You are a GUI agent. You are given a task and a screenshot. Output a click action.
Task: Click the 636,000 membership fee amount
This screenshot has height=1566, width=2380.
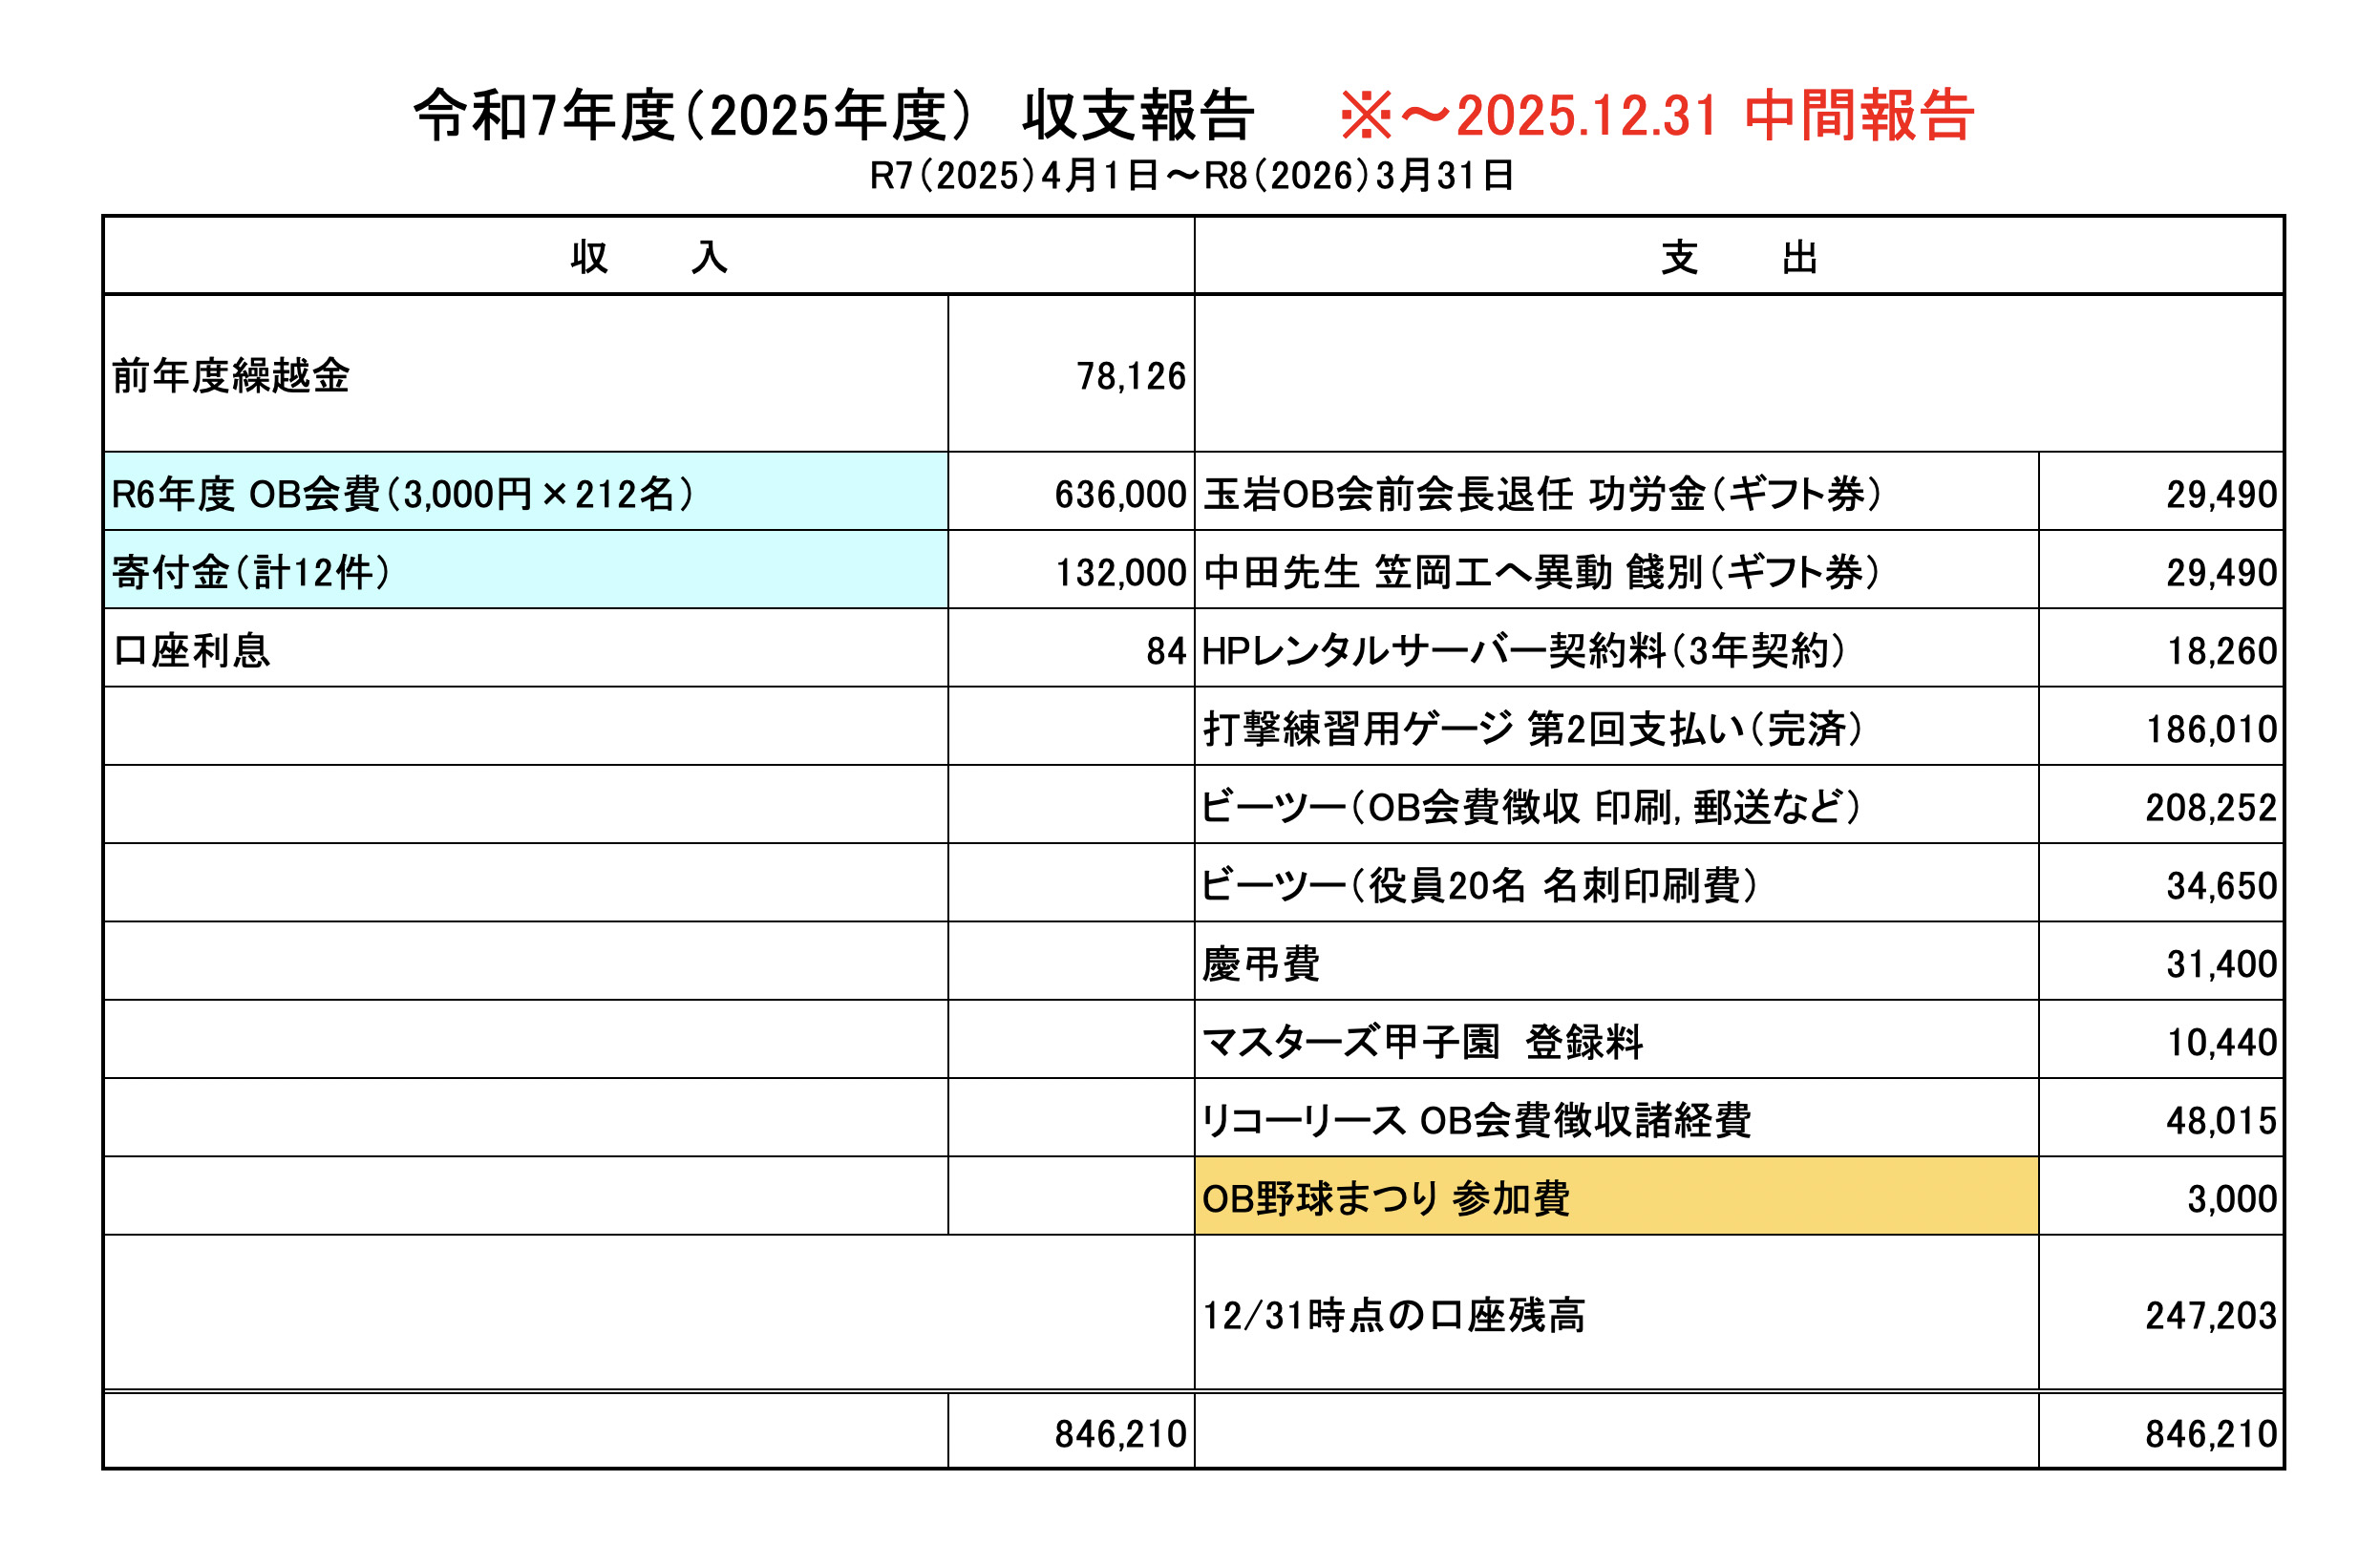[1119, 494]
